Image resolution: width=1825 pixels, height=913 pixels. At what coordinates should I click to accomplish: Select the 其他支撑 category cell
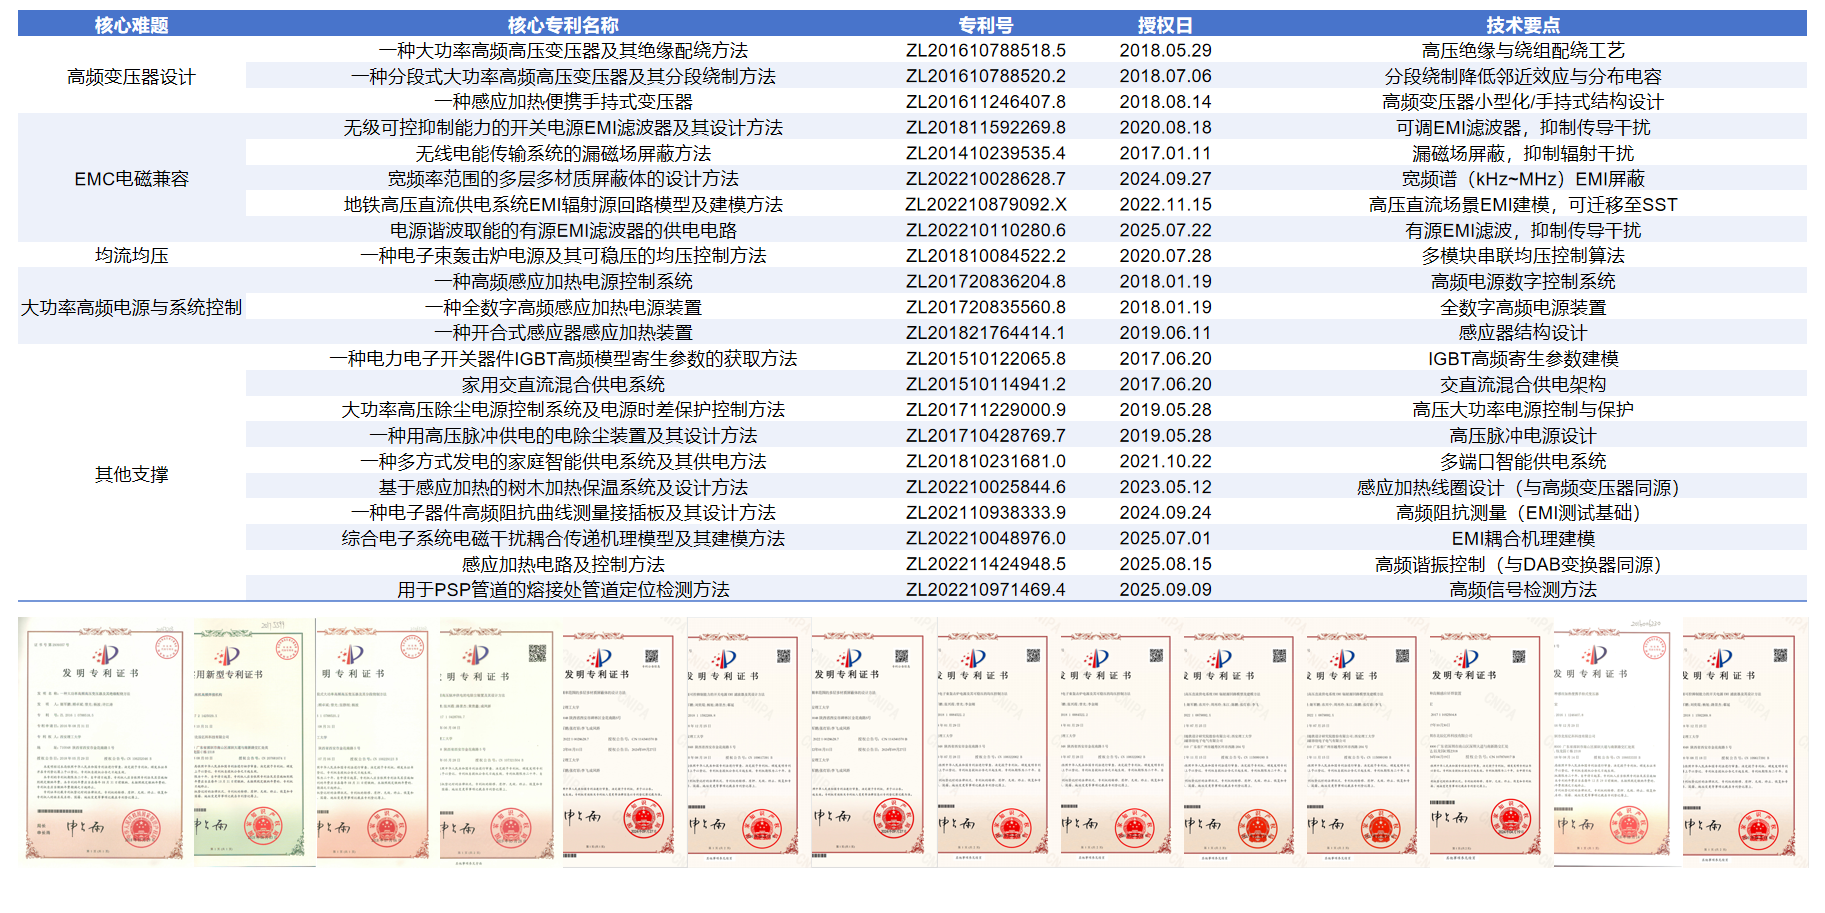pyautogui.click(x=131, y=474)
